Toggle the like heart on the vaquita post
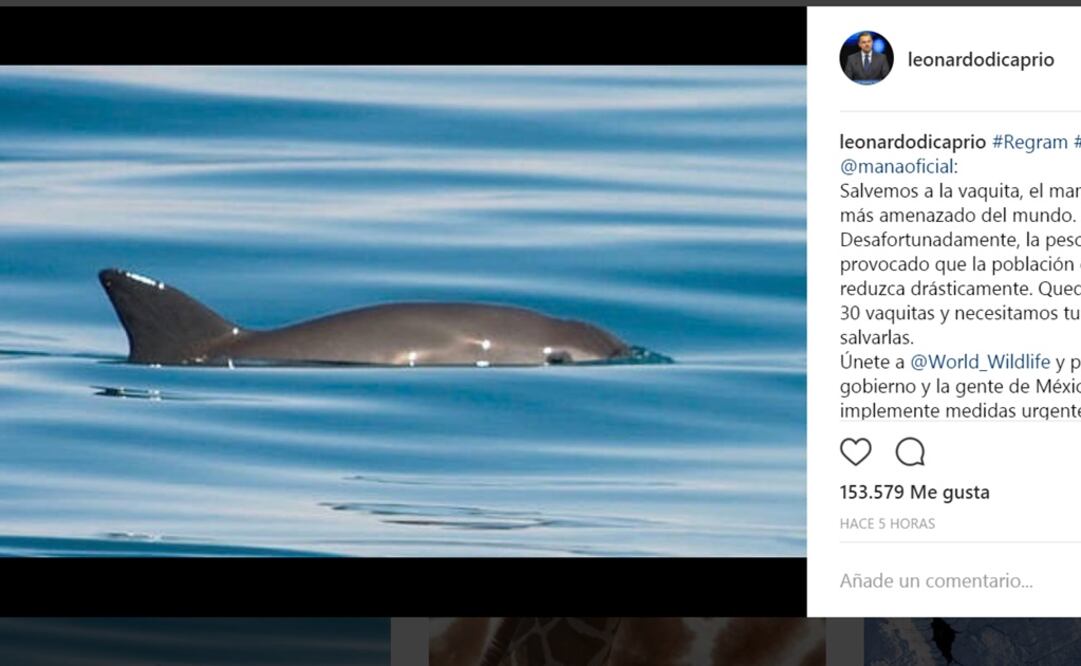 [857, 452]
